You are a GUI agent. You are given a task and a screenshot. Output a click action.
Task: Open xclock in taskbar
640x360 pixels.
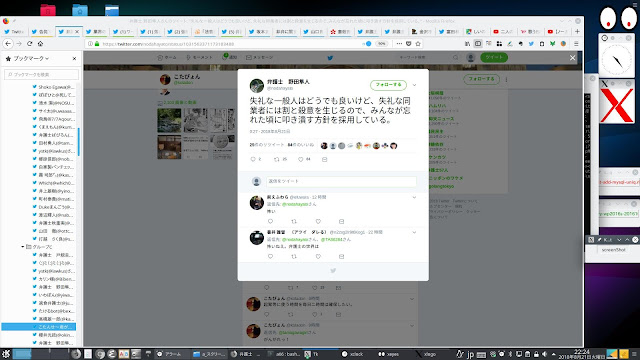353,354
